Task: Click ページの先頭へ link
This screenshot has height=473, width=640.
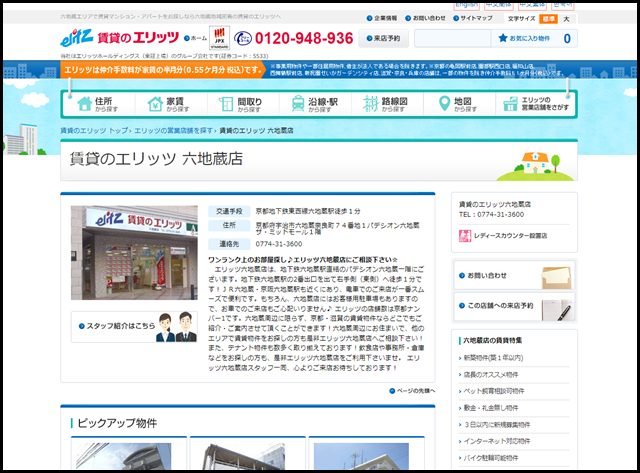Action: tap(412, 391)
